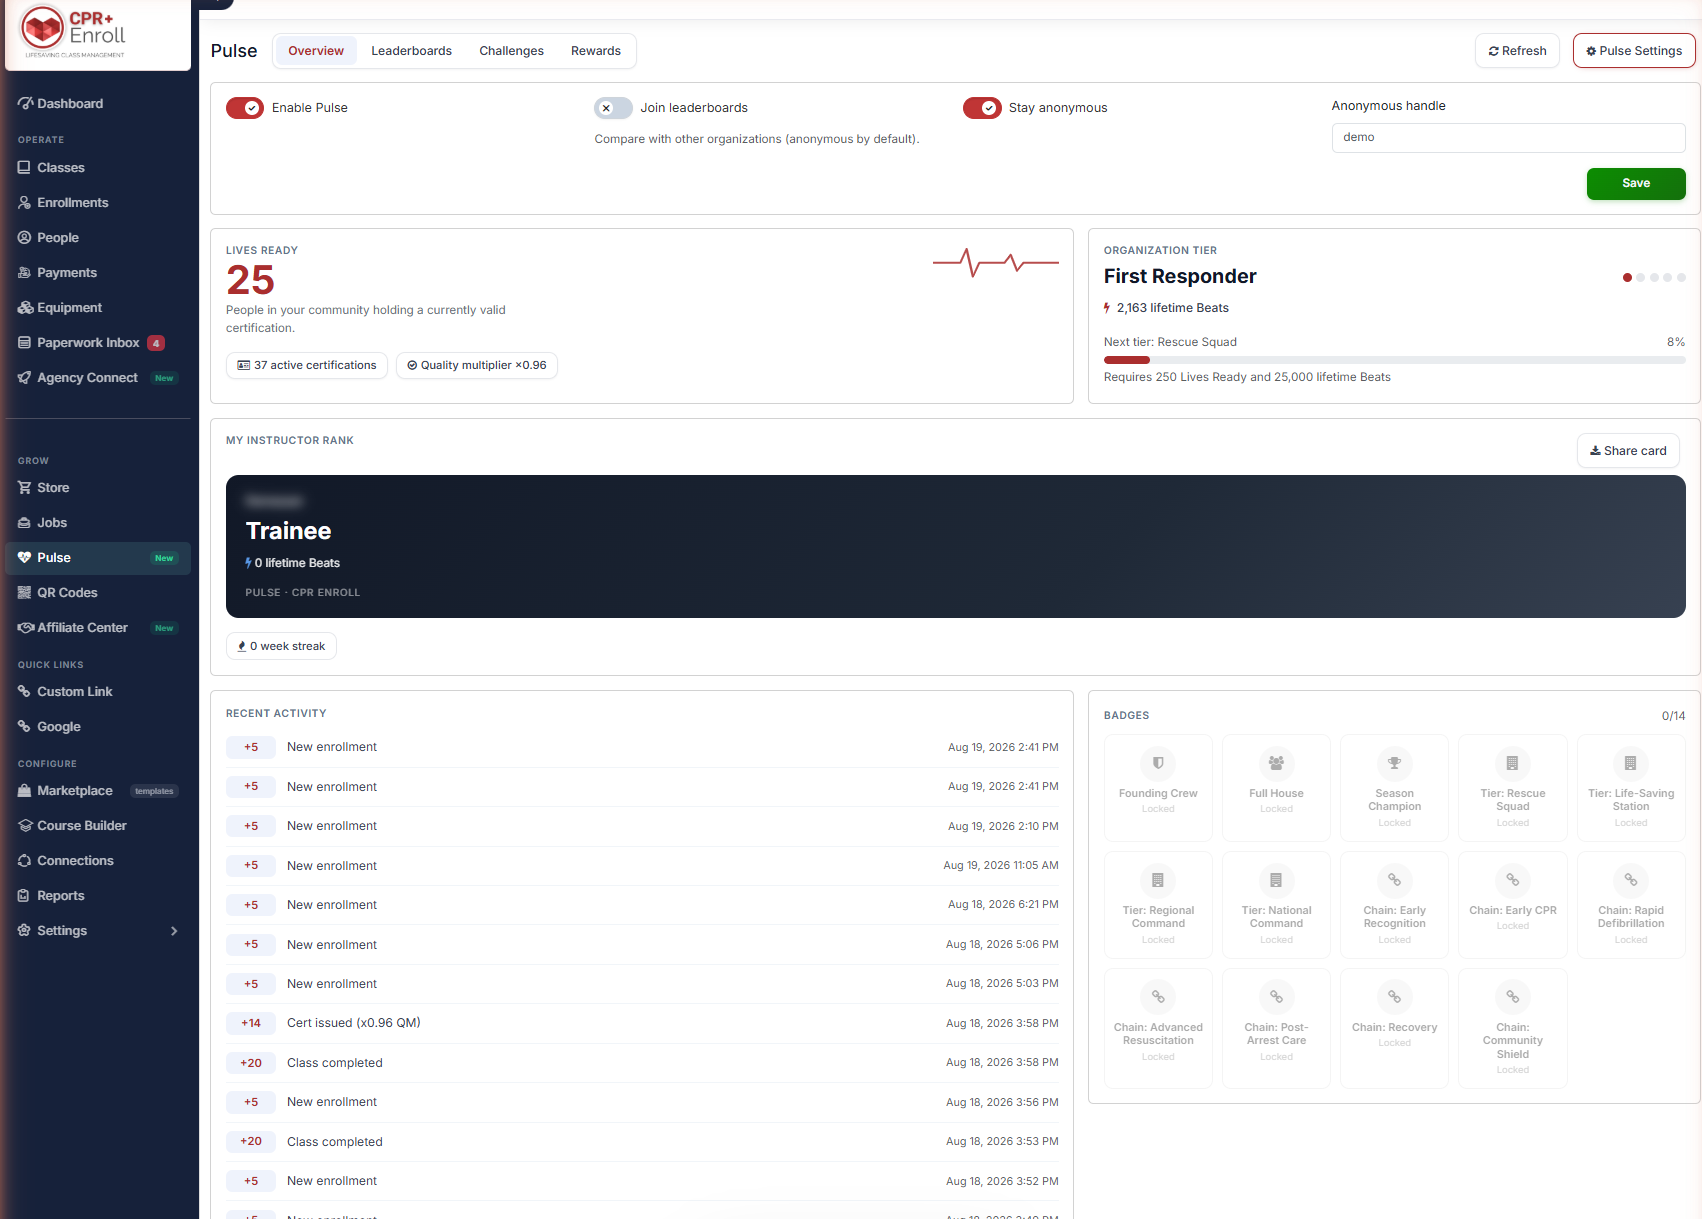This screenshot has height=1219, width=1702.
Task: Click the QR Codes icon
Action: (x=25, y=592)
